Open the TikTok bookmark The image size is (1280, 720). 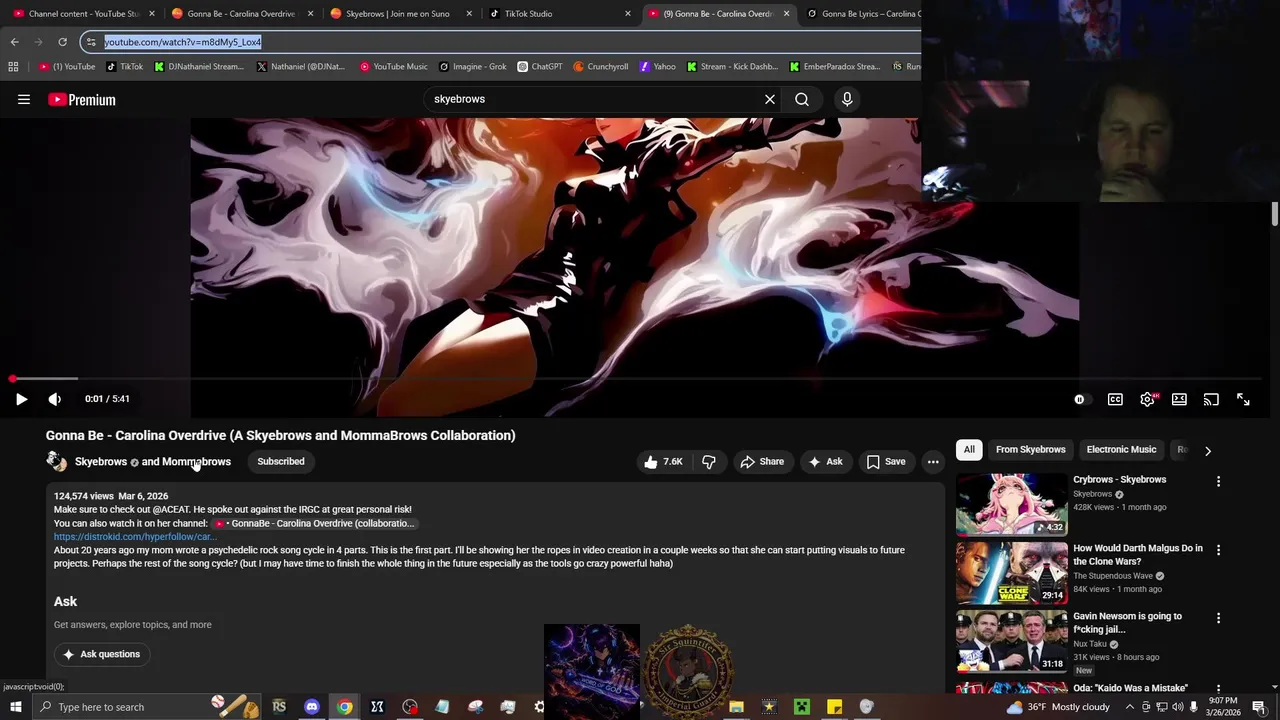pos(125,67)
